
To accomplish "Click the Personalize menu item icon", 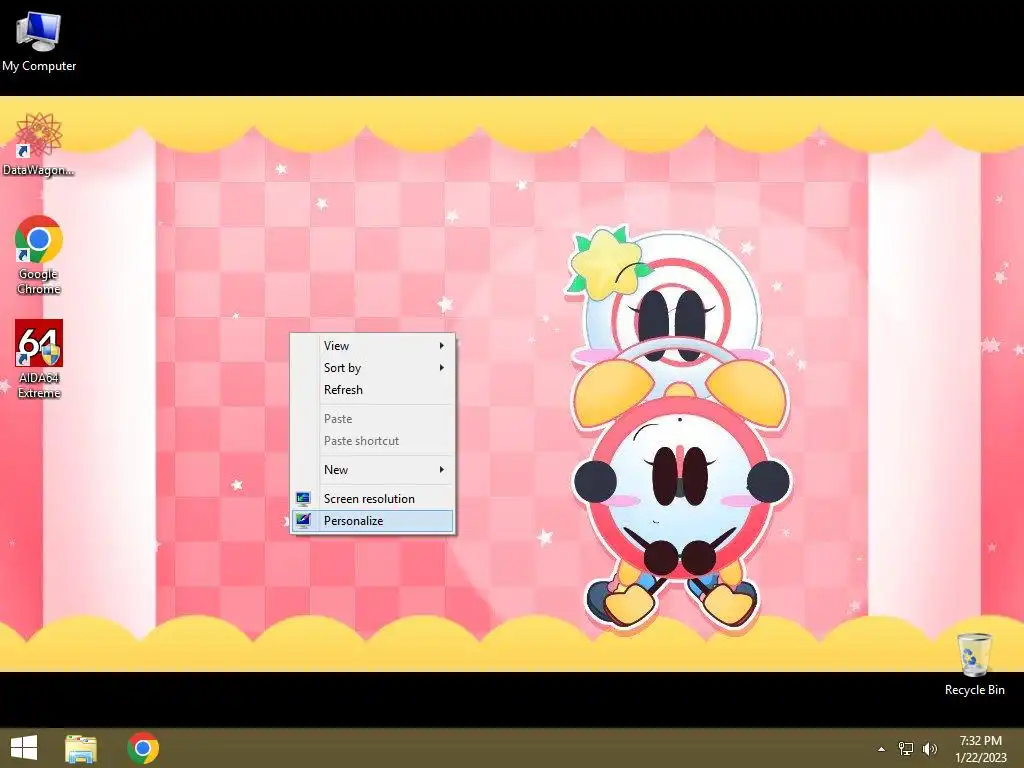I will coord(303,520).
